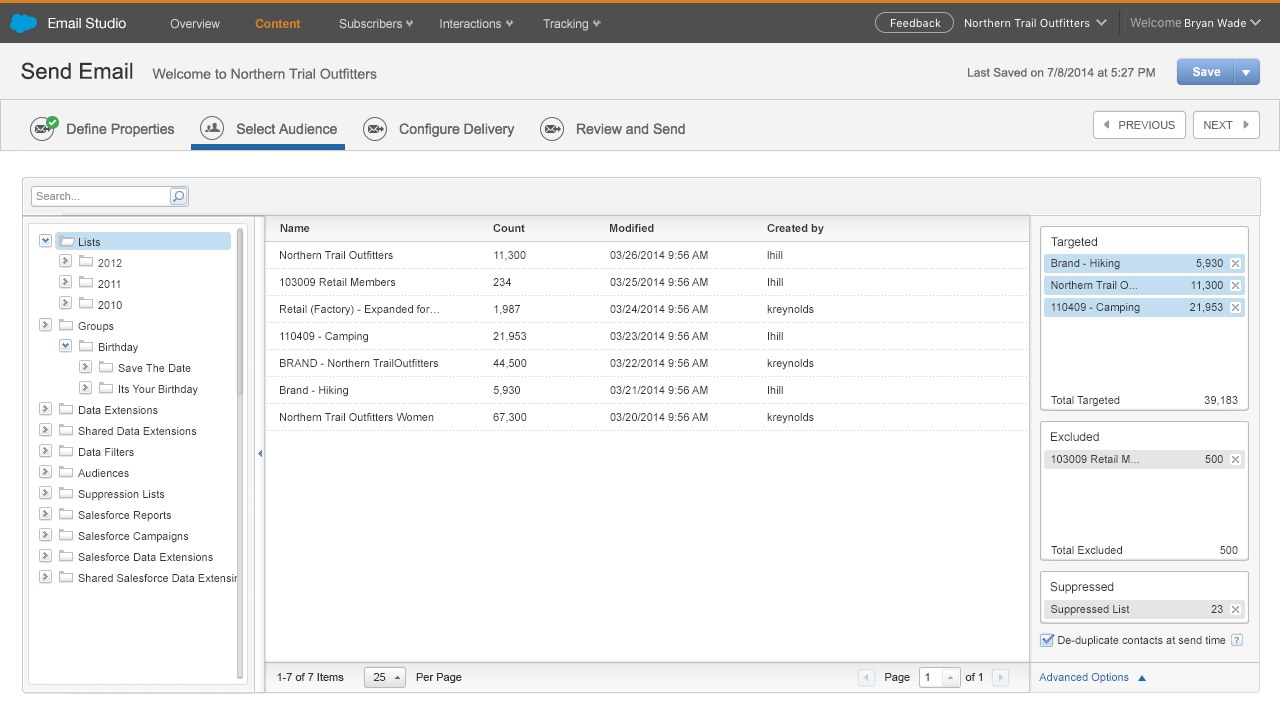Expand the 2012 folder in Lists

point(65,262)
